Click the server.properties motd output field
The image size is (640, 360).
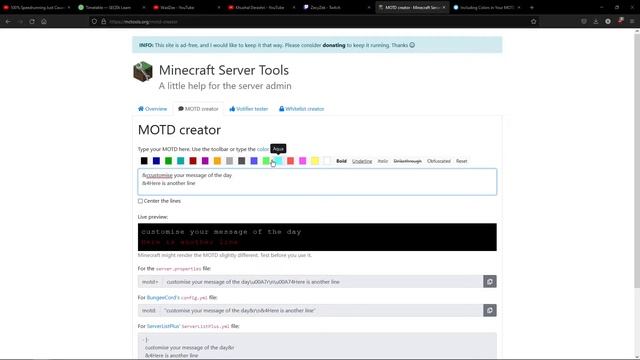pos(322,282)
